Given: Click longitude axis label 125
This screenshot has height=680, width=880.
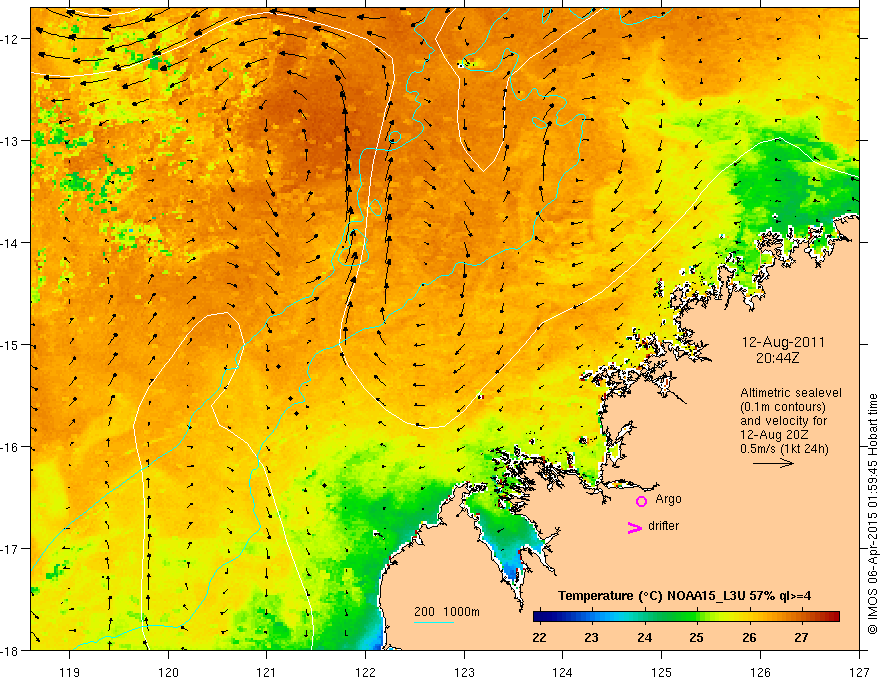Looking at the screenshot, I should tap(662, 672).
